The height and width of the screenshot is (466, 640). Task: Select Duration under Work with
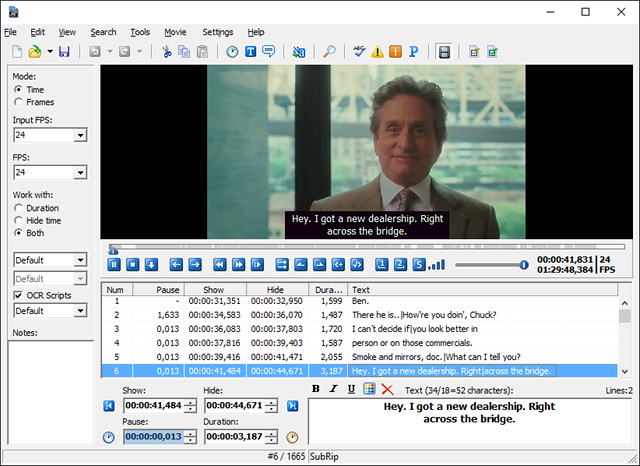[19, 207]
